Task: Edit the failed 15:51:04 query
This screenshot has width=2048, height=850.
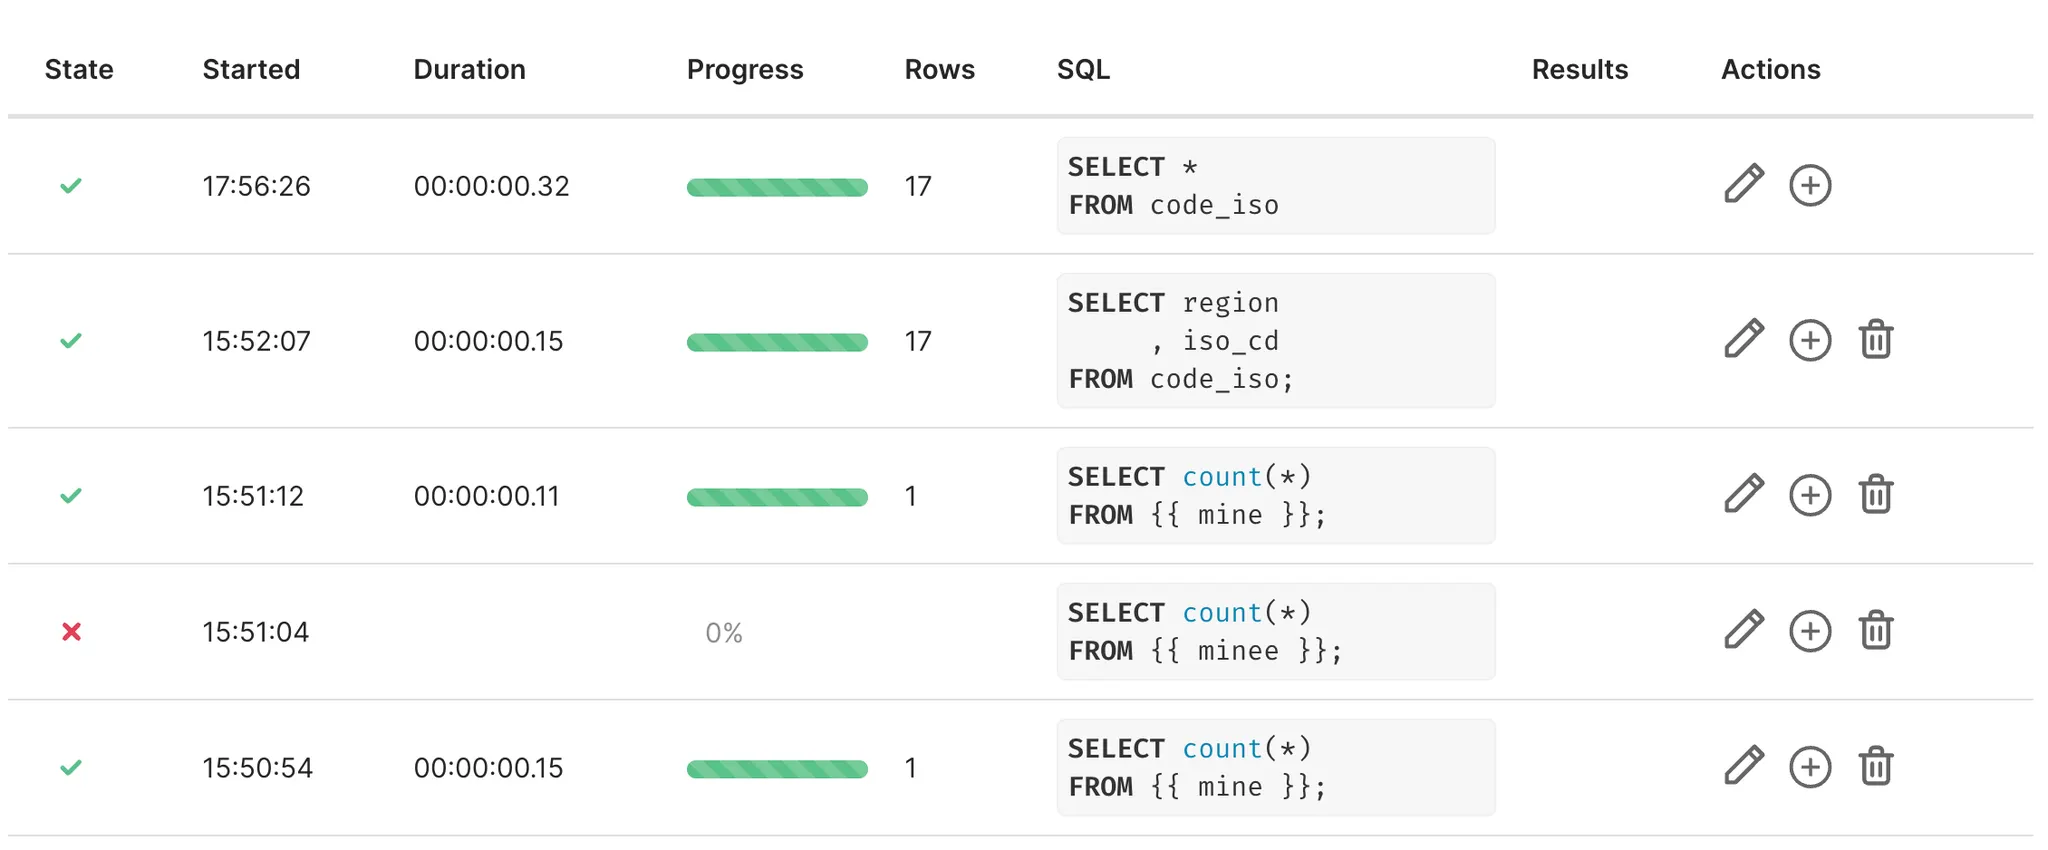Action: coord(1744,631)
